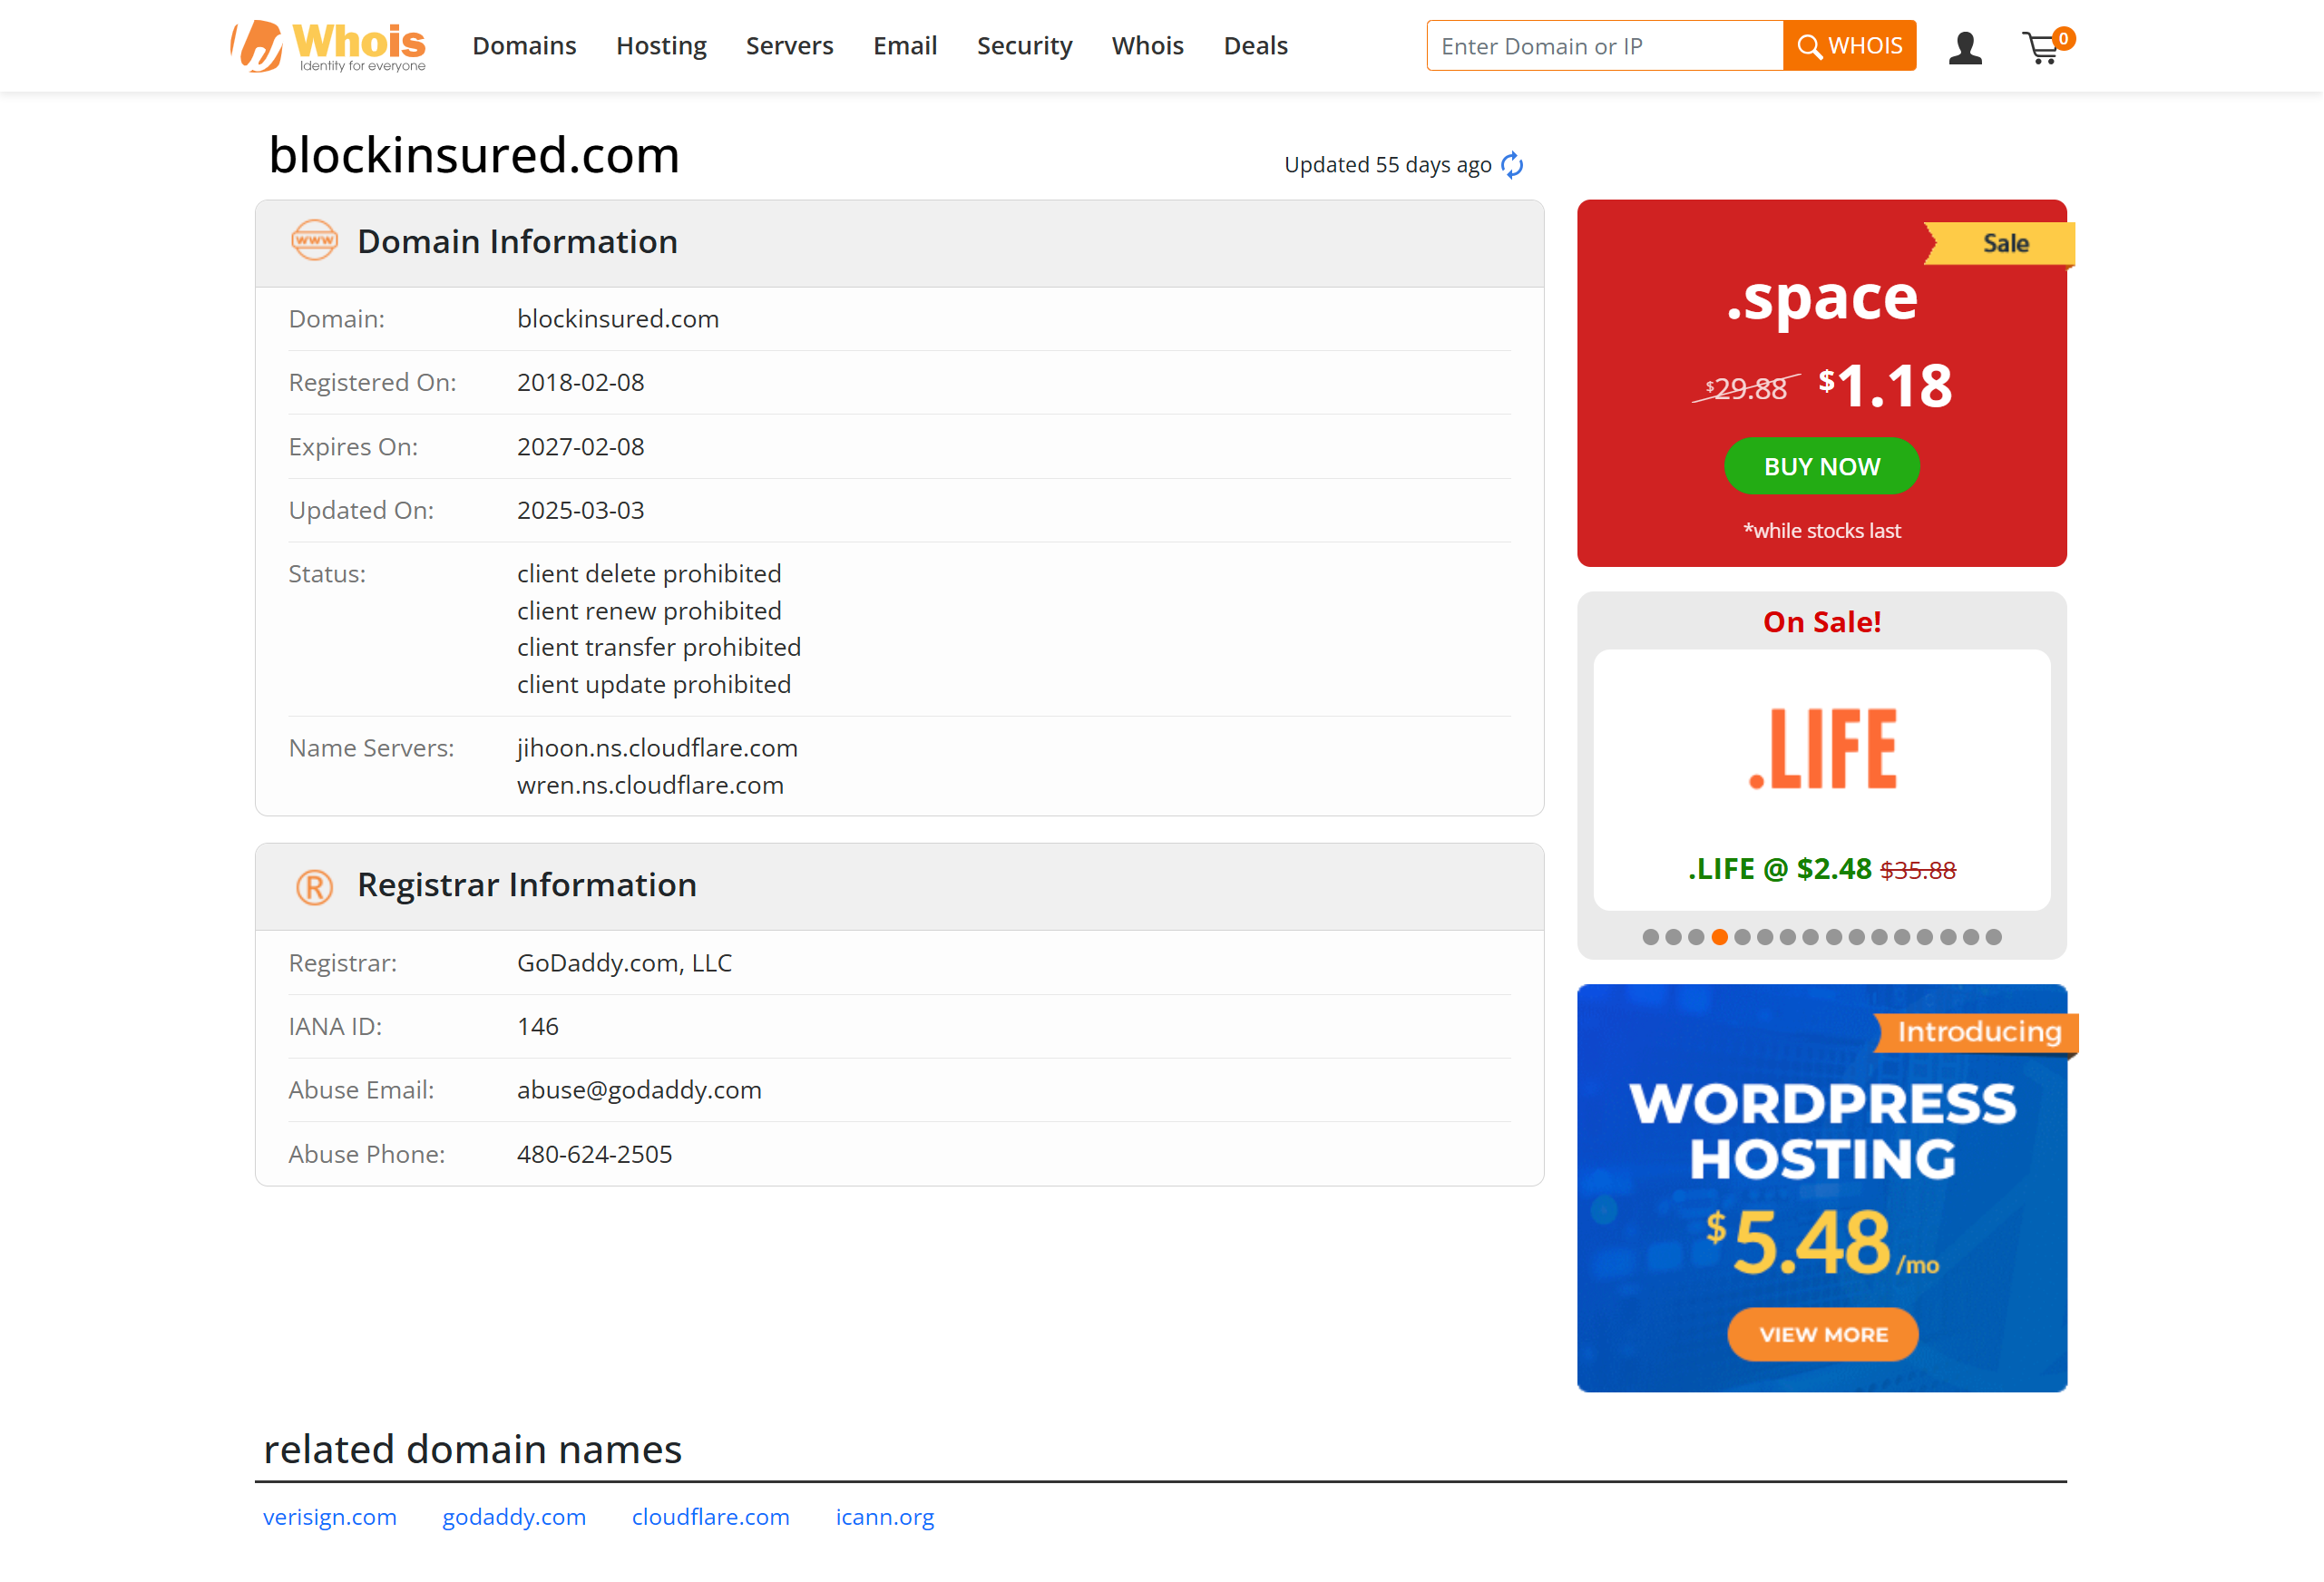Click the .LIFE promo logo
The height and width of the screenshot is (1582, 2324).
click(1821, 748)
